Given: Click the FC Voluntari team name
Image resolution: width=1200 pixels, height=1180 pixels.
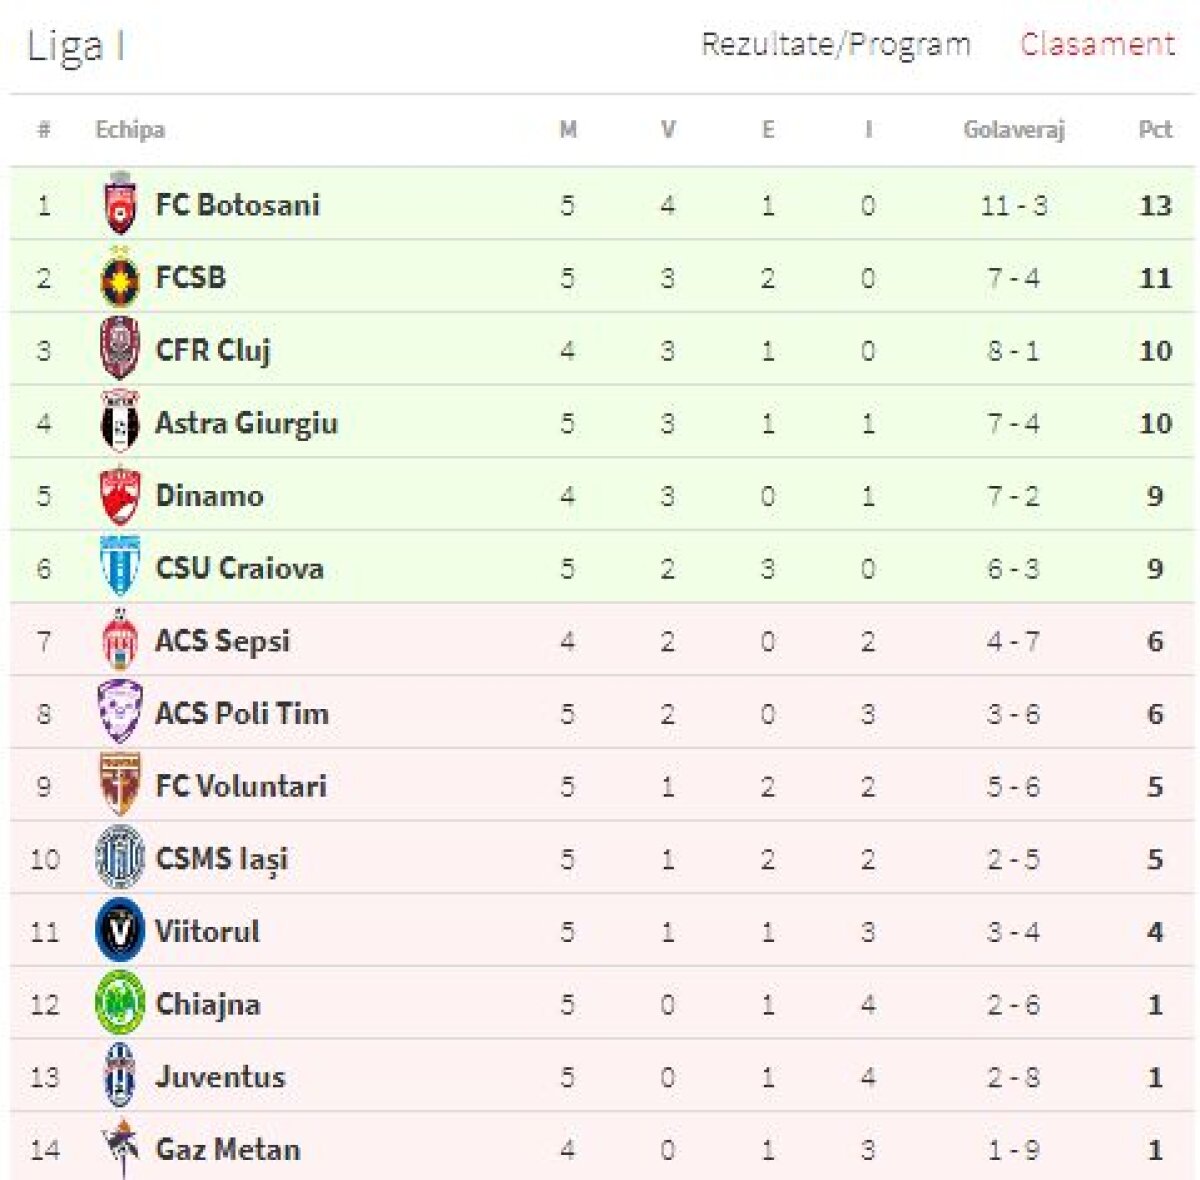Looking at the screenshot, I should click(241, 786).
